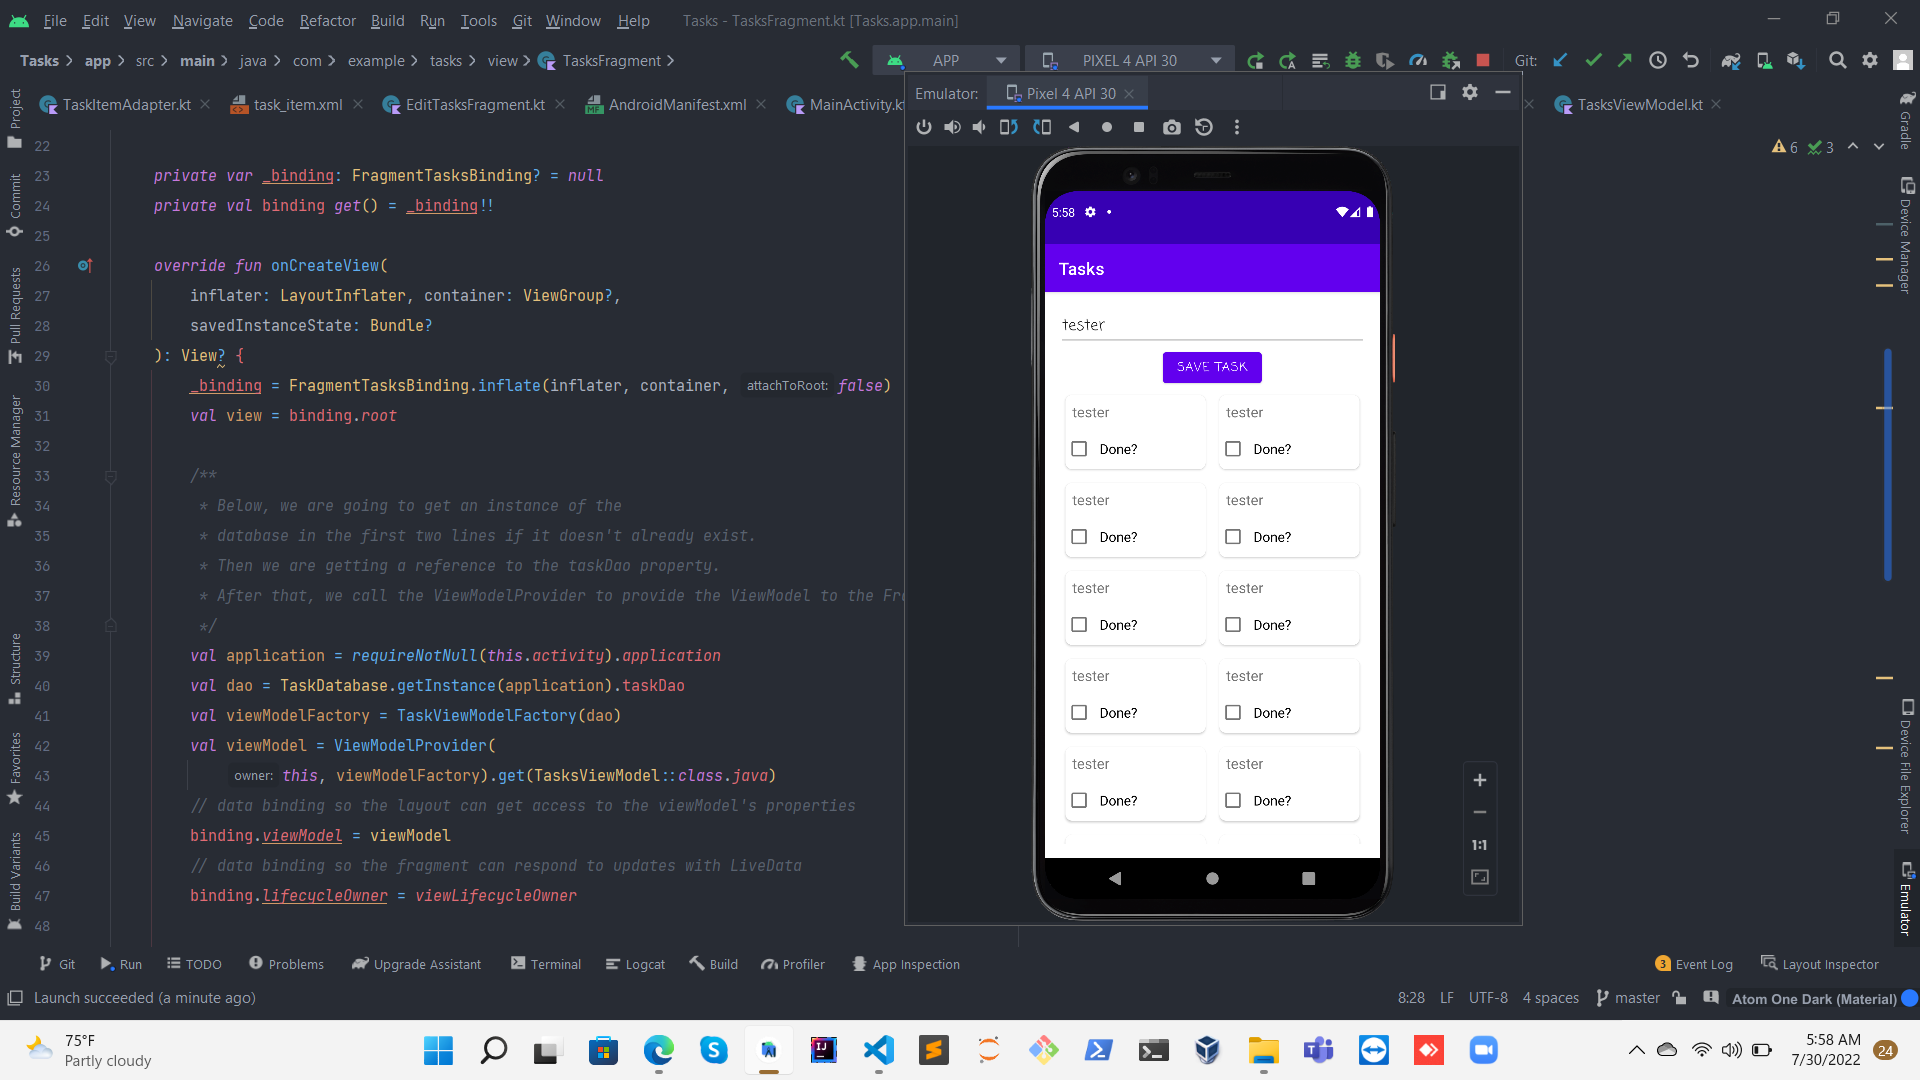Open the Profiler with the gauge icon
Viewport: 1920px width, 1080px height.
pyautogui.click(x=1417, y=60)
